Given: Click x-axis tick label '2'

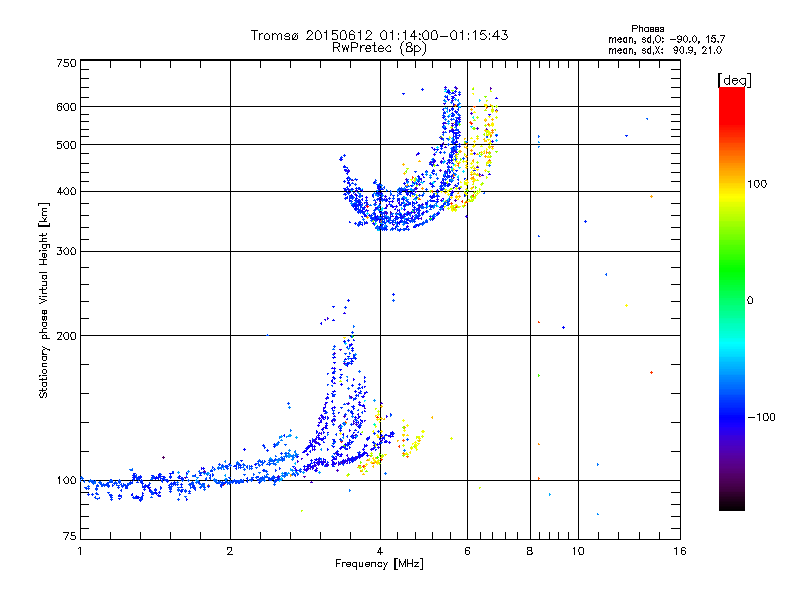Looking at the screenshot, I should (x=230, y=551).
